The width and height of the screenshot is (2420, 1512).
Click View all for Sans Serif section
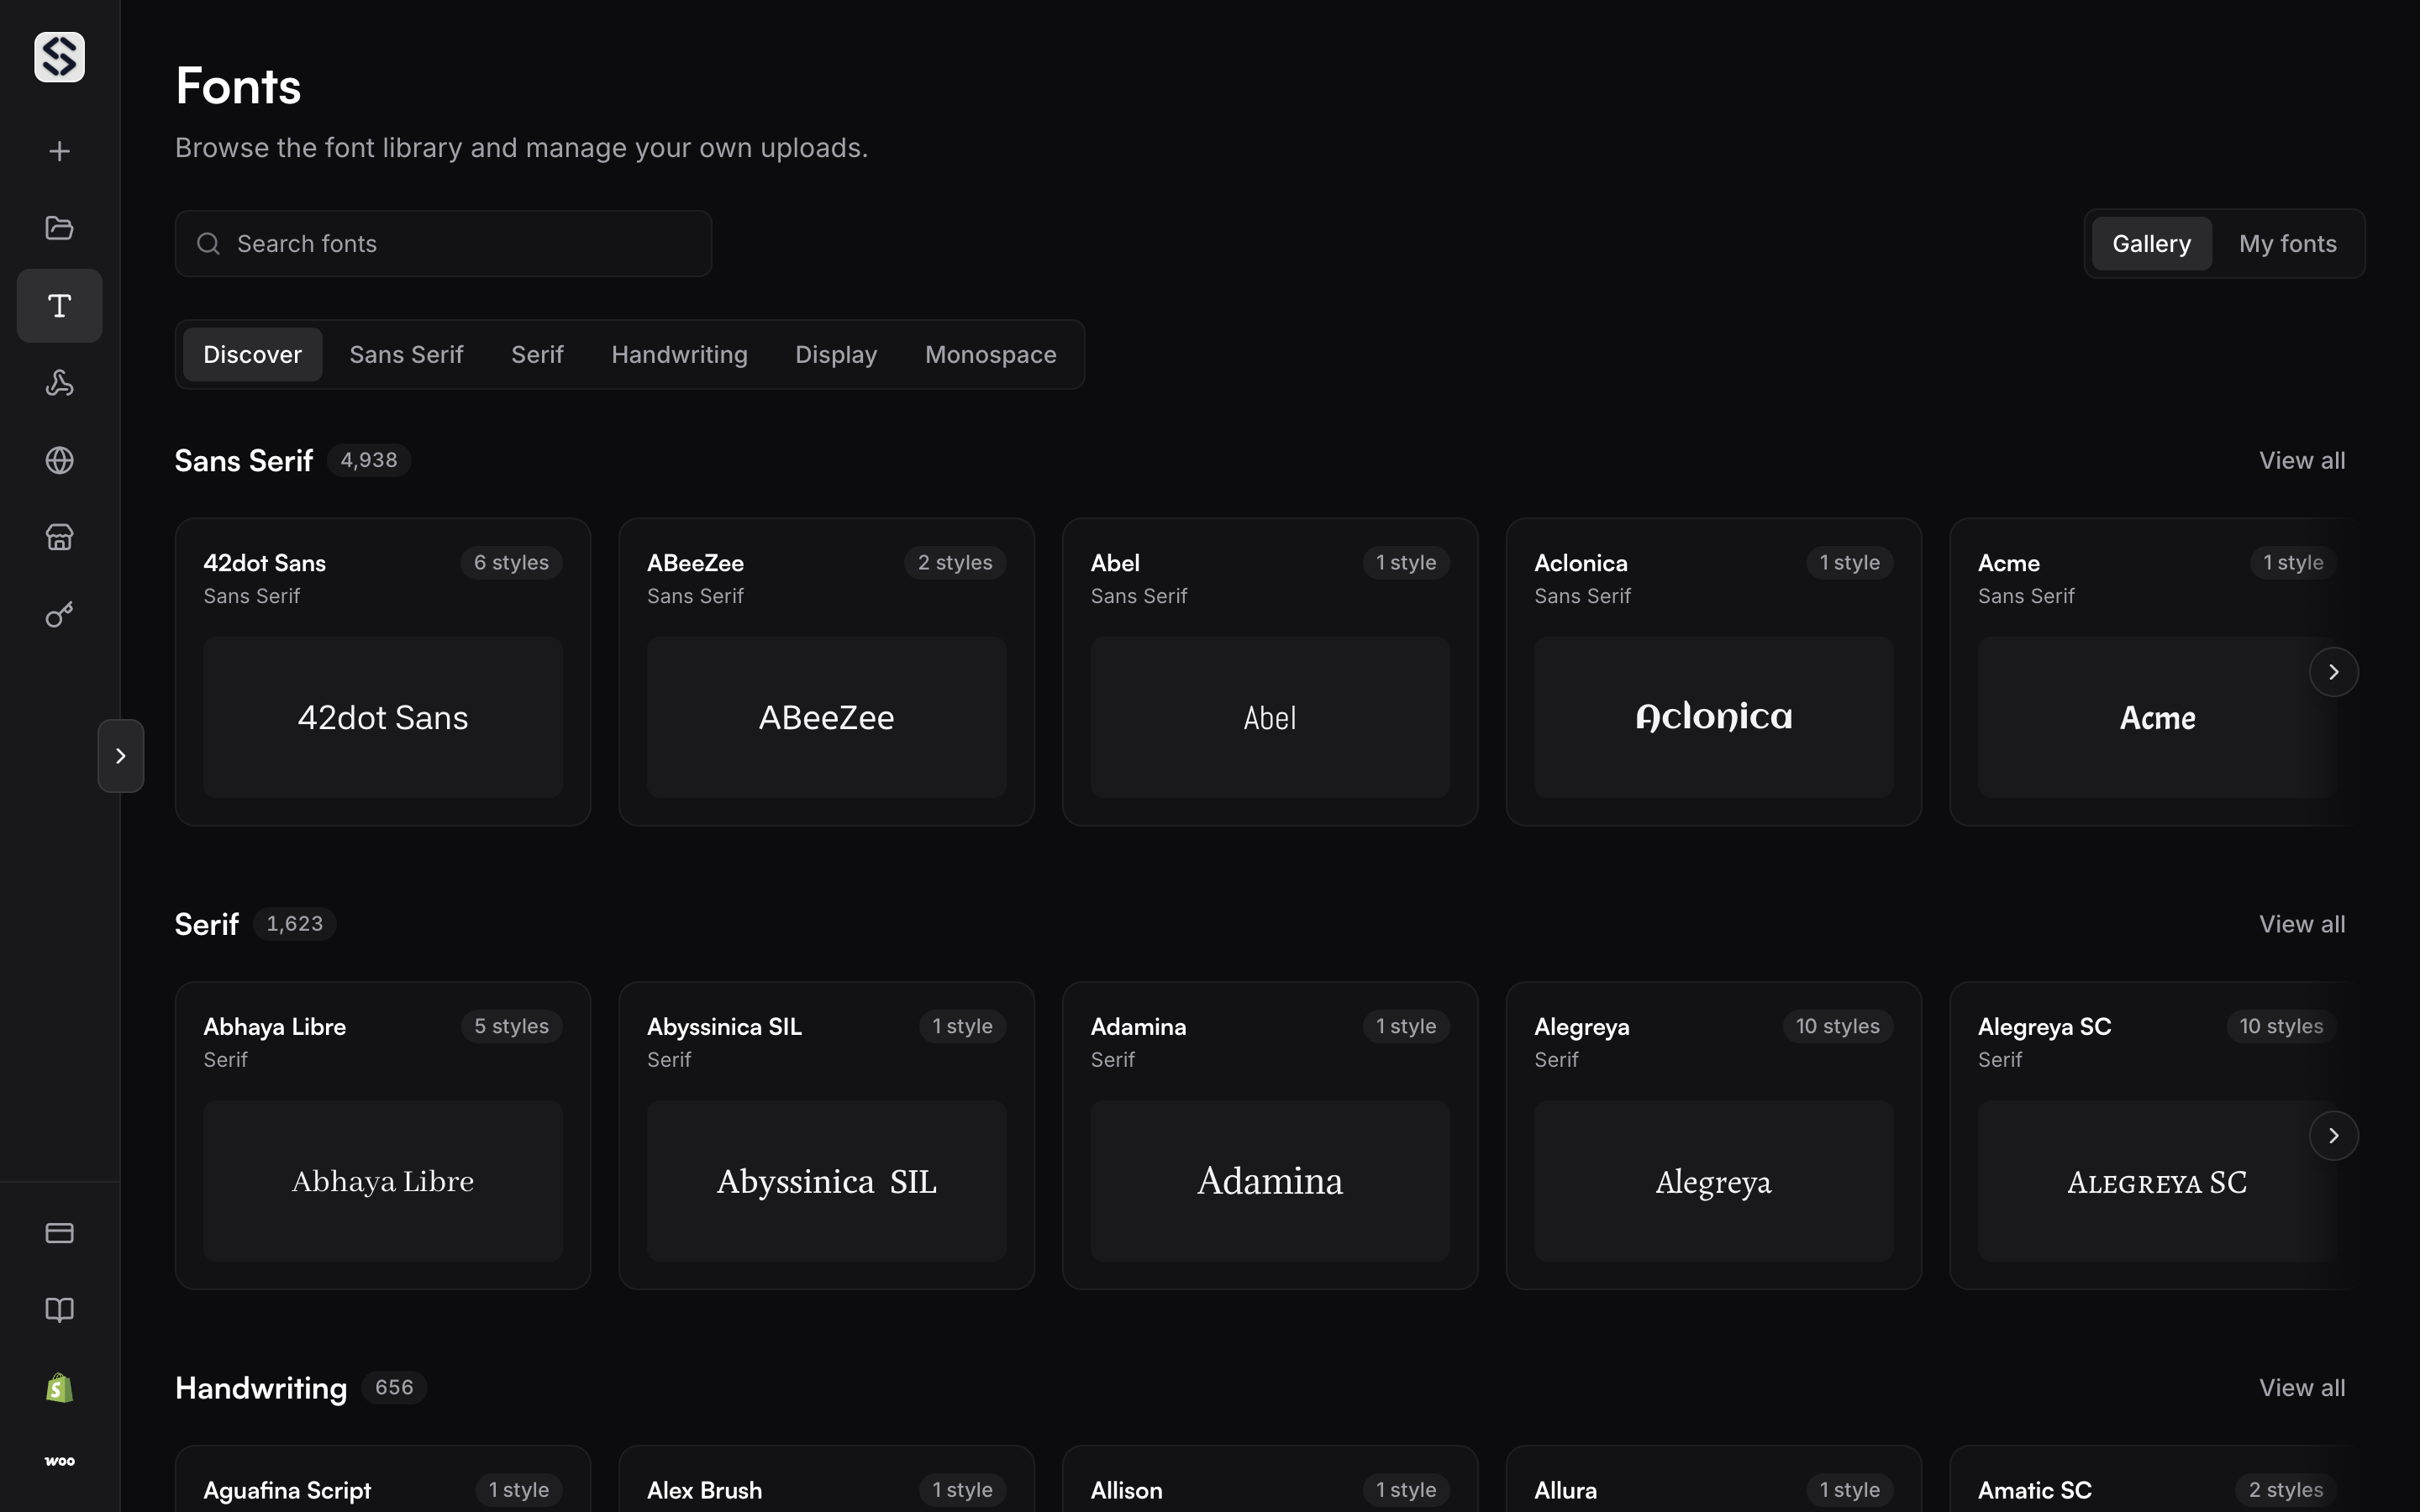coord(2302,461)
